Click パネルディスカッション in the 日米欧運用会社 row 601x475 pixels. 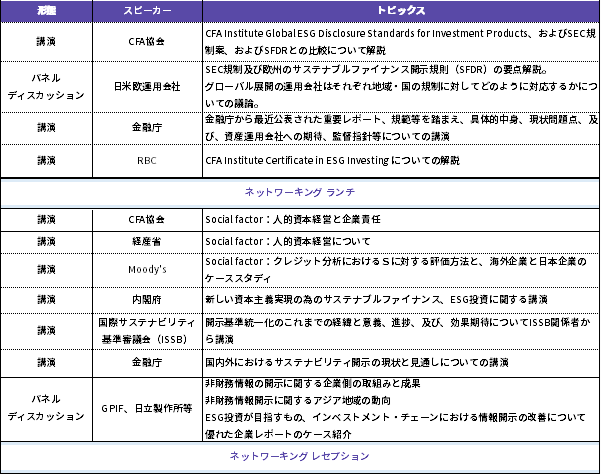pos(46,87)
